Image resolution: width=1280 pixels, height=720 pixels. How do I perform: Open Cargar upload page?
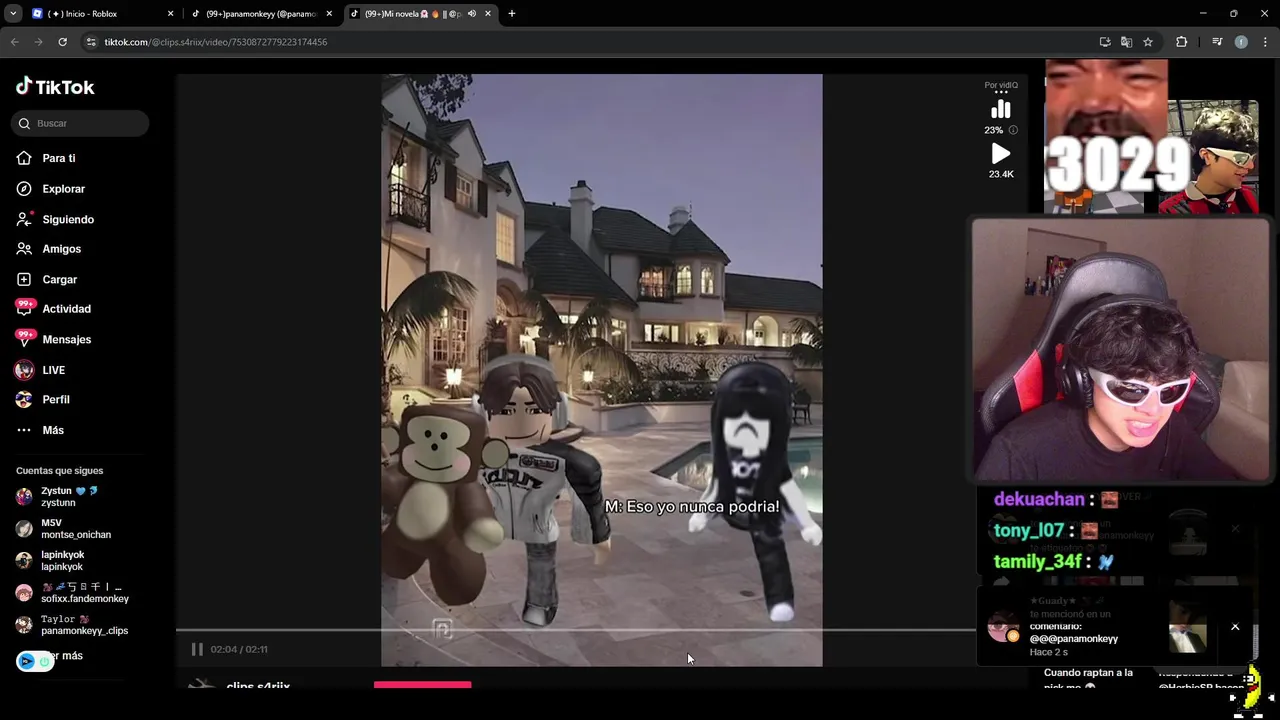coord(59,280)
